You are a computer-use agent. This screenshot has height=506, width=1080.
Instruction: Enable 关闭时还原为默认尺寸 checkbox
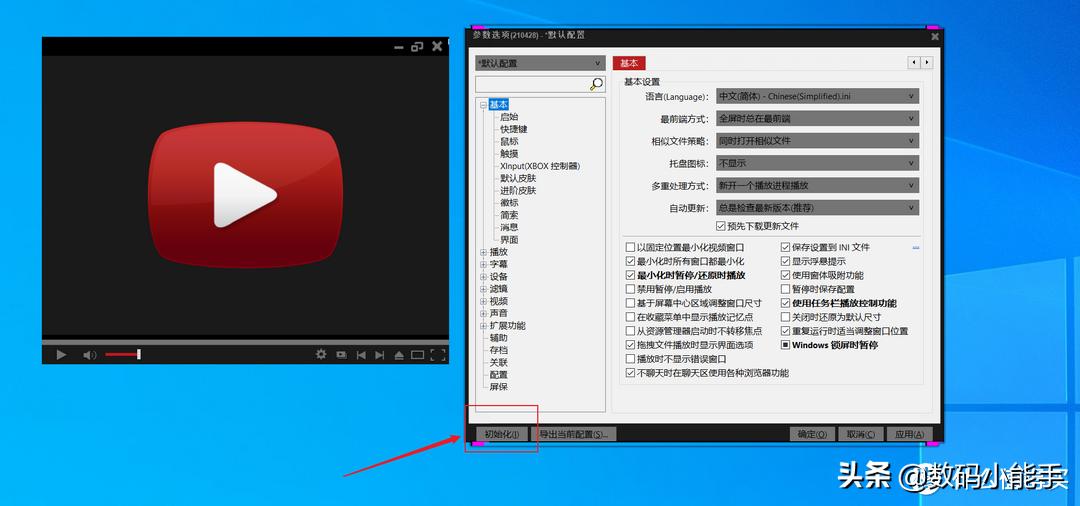785,317
